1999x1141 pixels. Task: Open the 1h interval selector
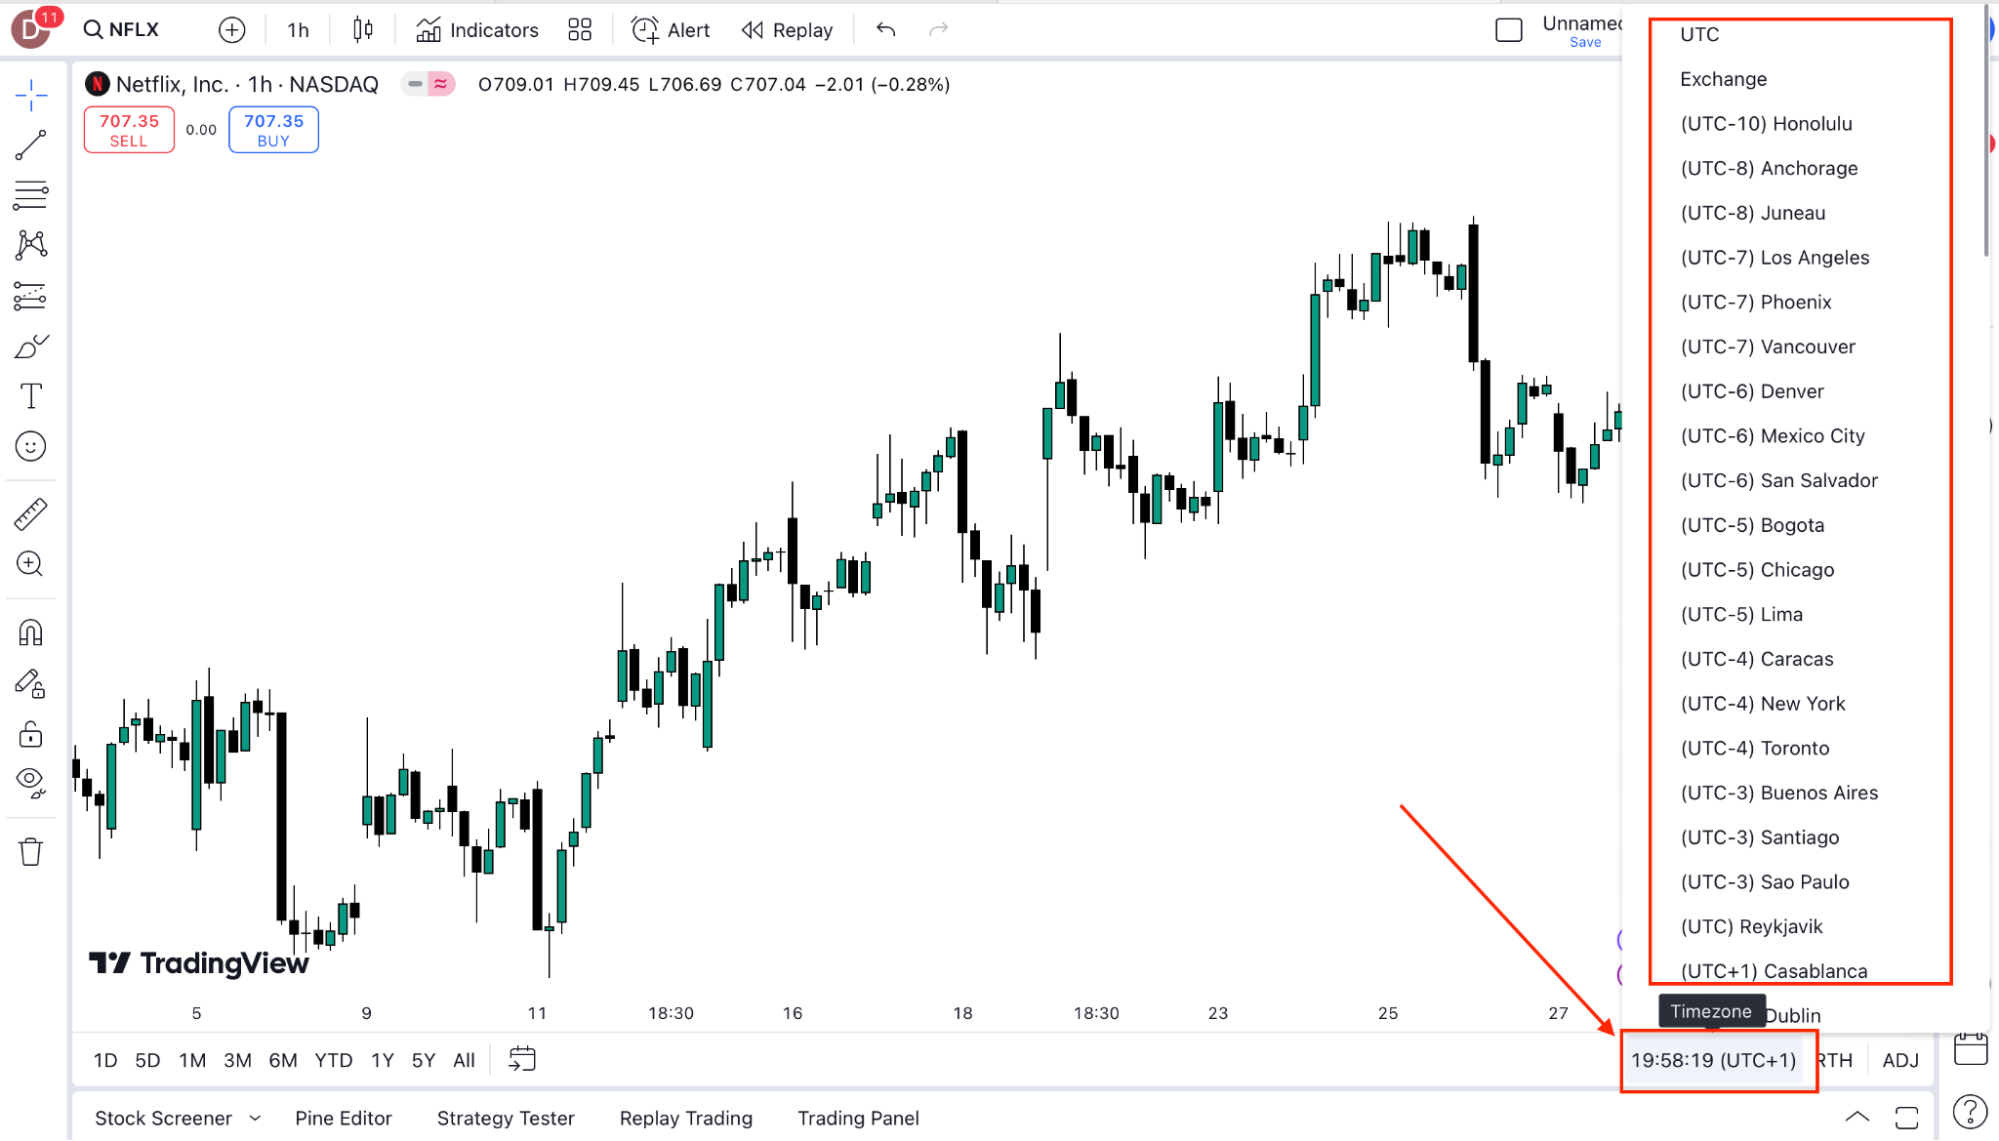click(x=298, y=30)
